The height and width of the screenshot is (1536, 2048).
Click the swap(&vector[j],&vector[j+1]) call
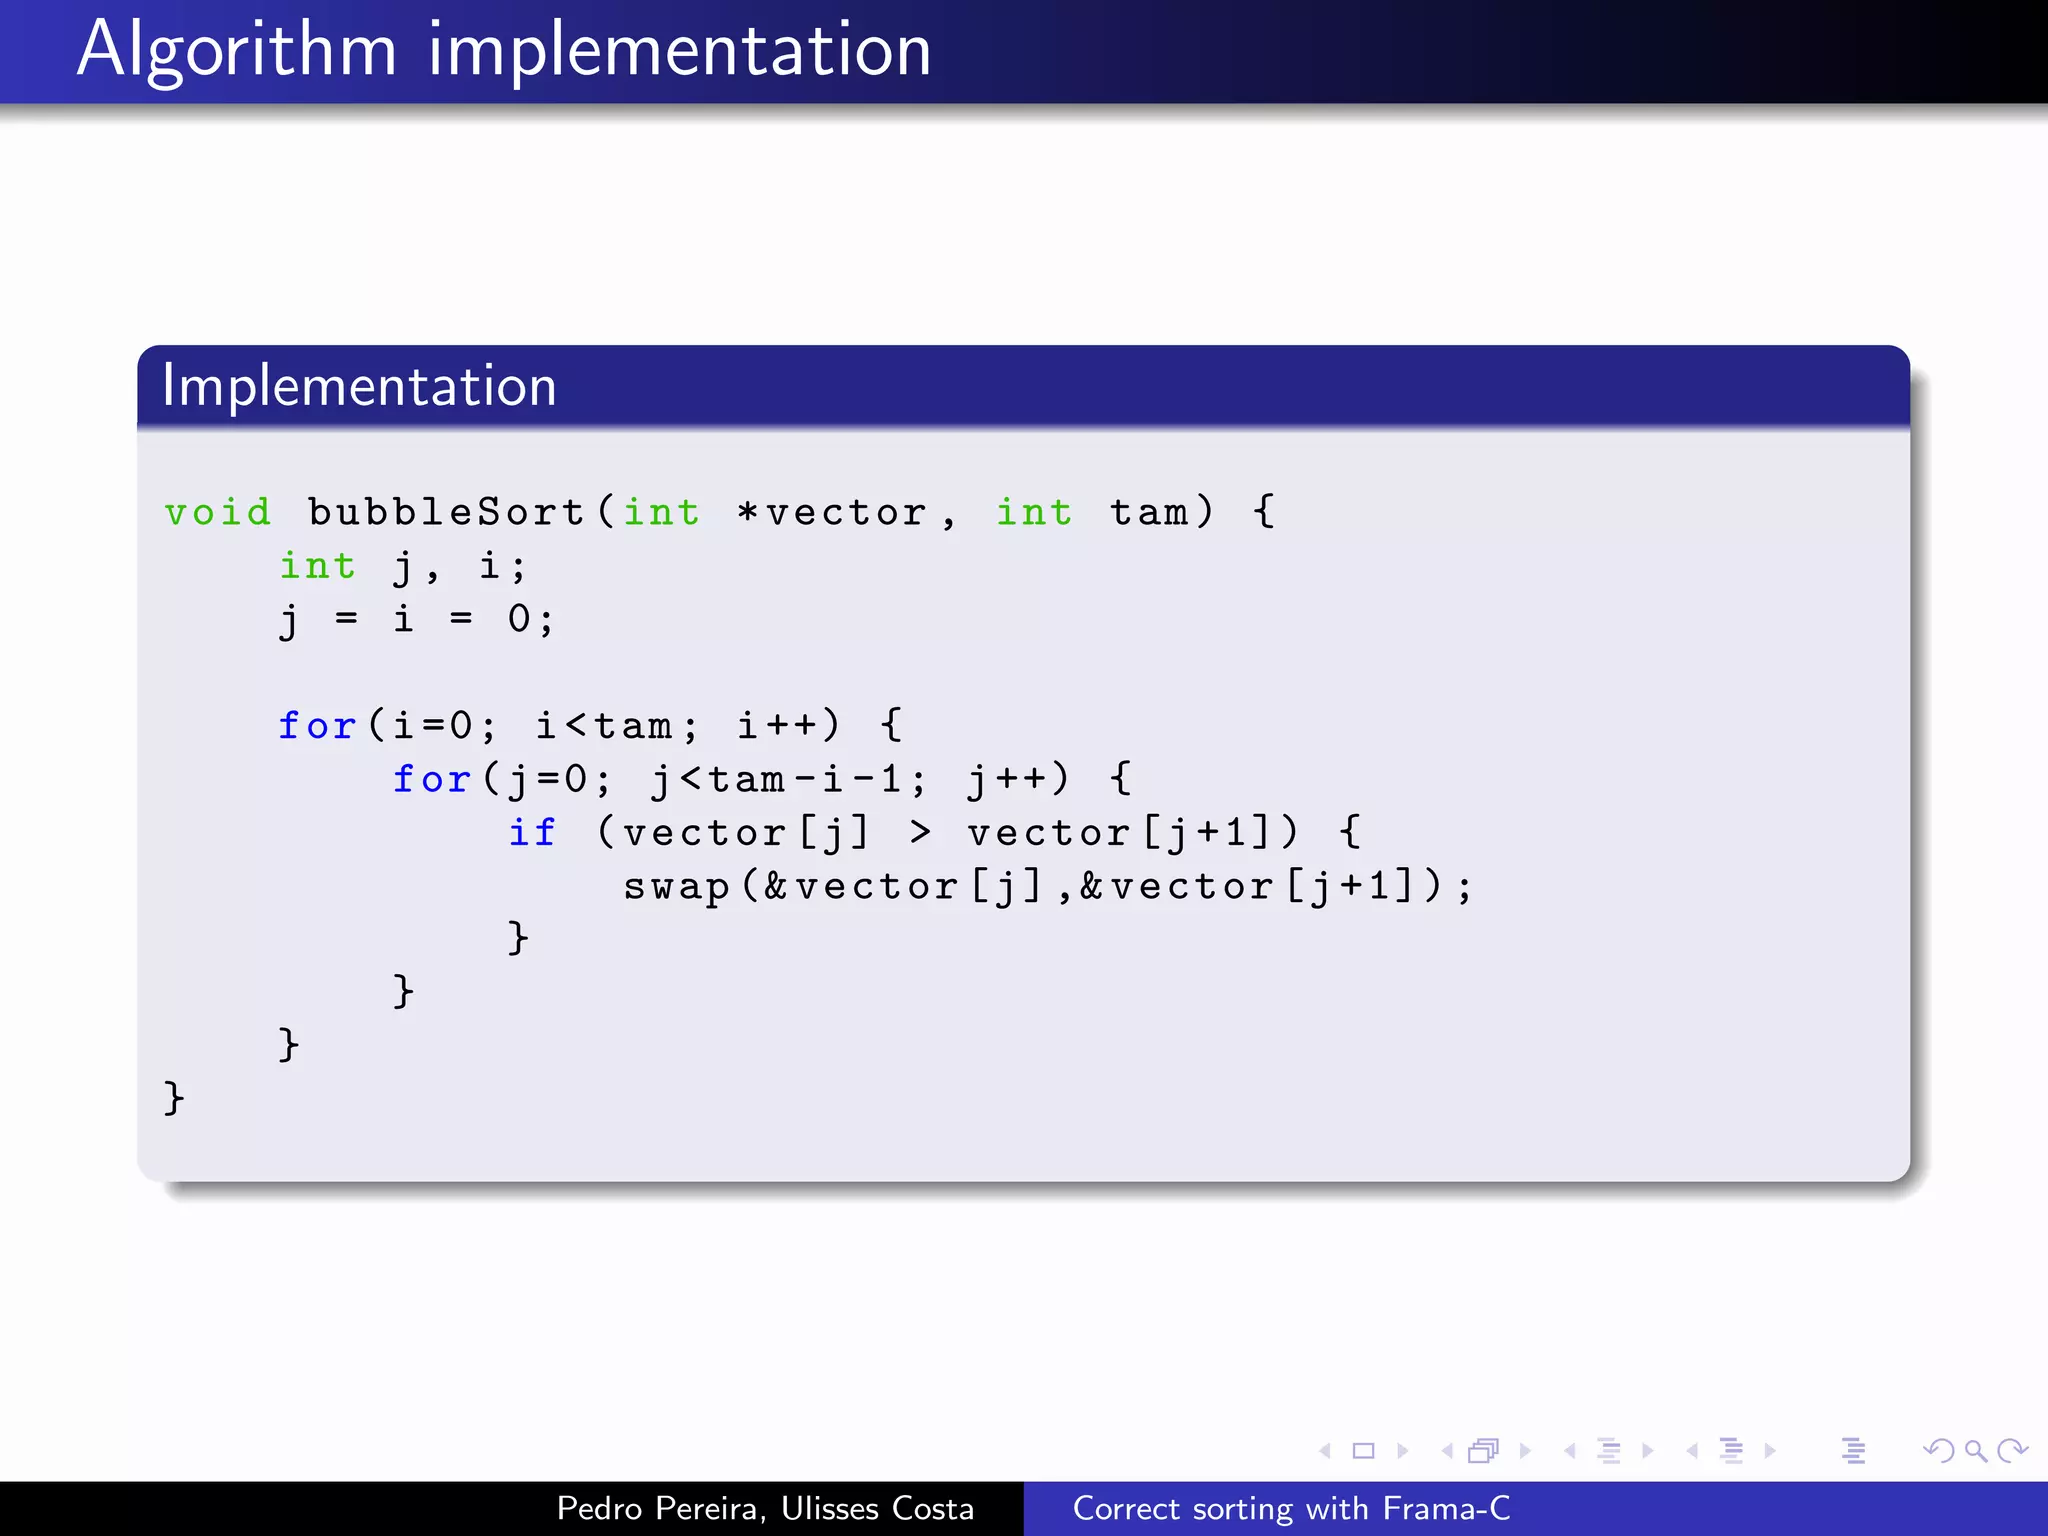pyautogui.click(x=1048, y=886)
